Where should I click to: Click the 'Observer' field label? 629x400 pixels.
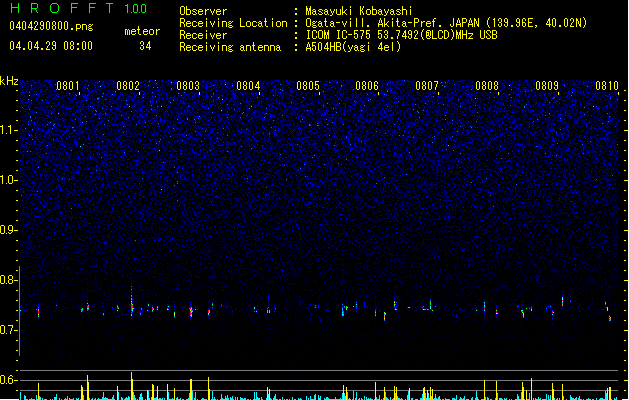(x=203, y=11)
